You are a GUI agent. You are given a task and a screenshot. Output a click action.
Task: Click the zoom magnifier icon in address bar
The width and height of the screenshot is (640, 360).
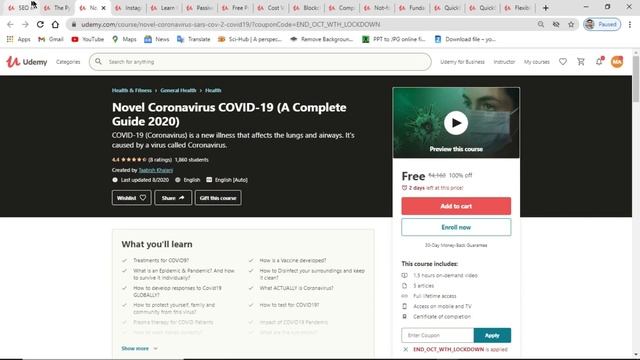click(541, 24)
